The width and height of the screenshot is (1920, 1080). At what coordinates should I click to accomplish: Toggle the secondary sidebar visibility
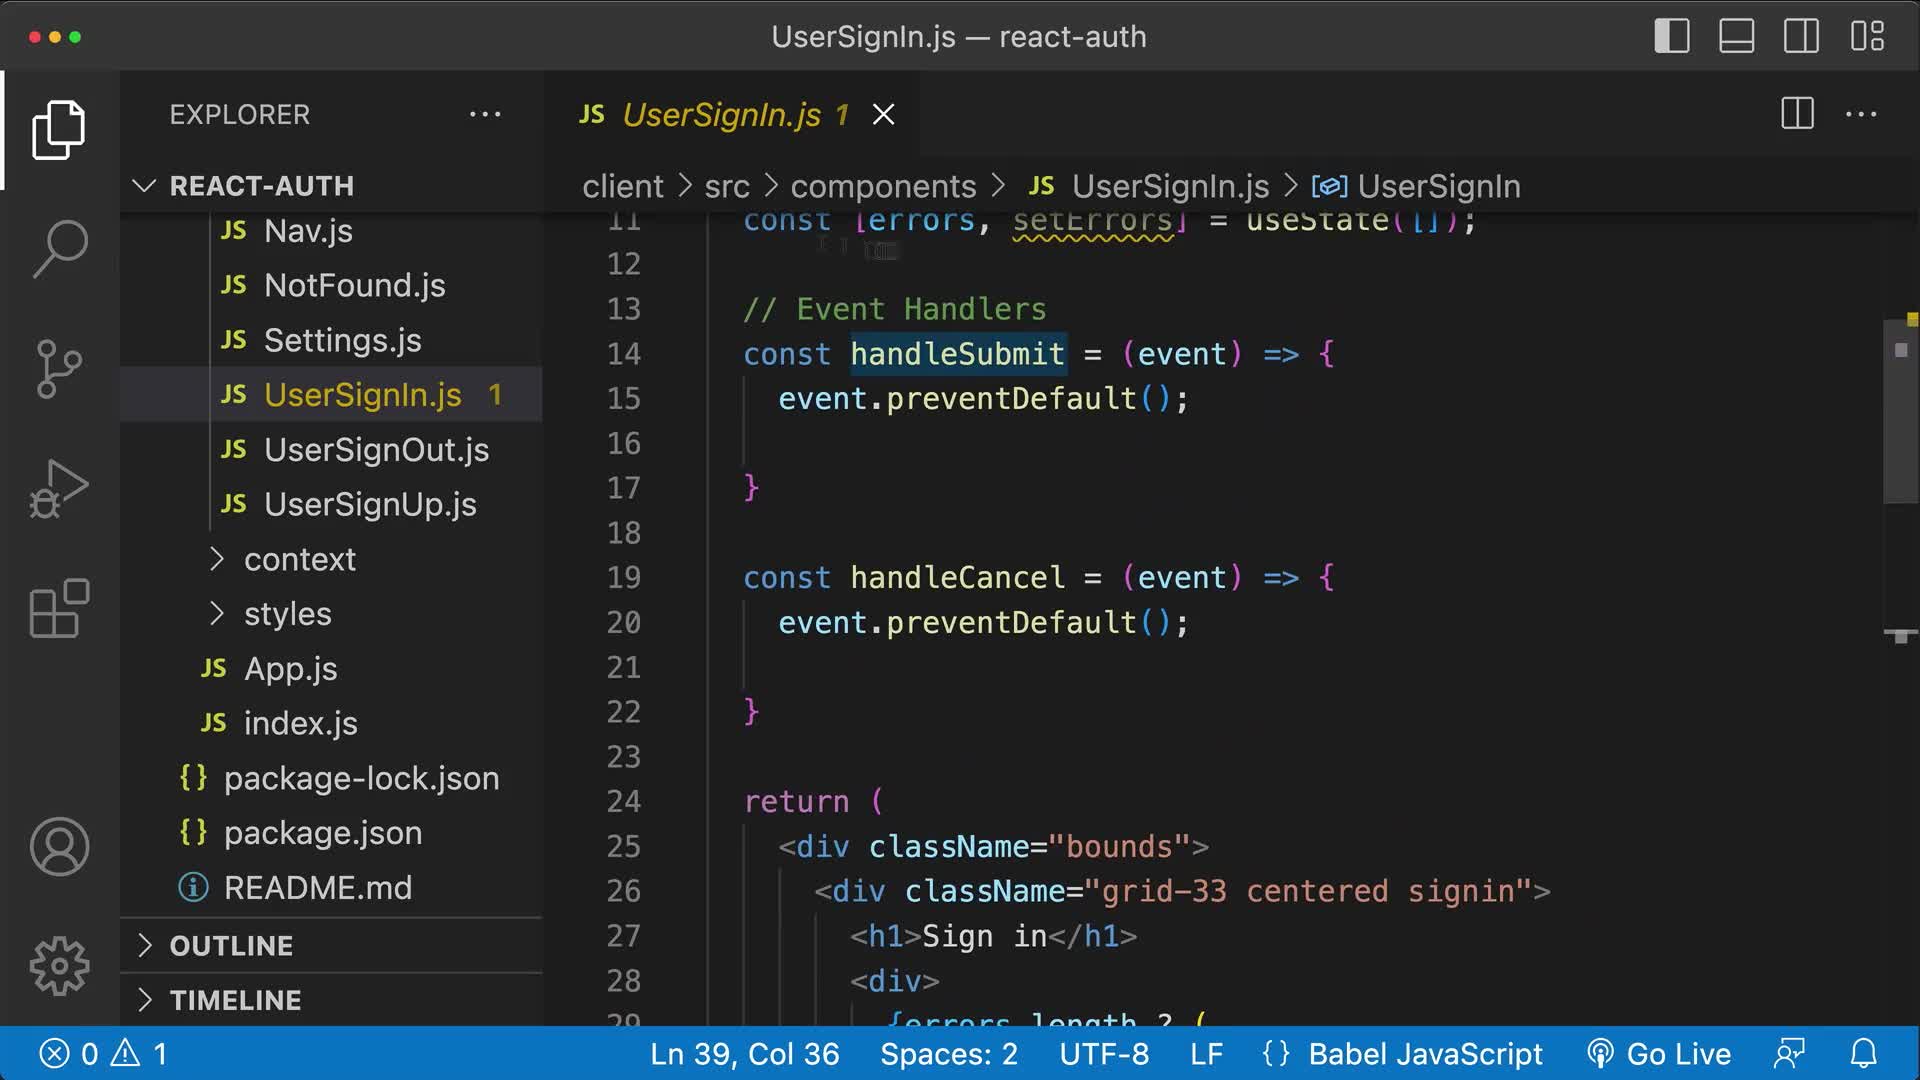(1801, 37)
